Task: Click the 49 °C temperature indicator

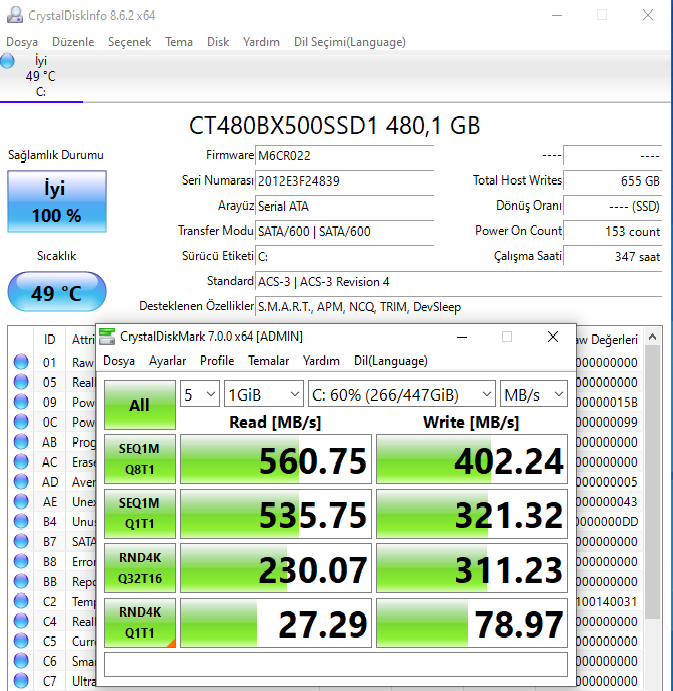Action: click(56, 293)
